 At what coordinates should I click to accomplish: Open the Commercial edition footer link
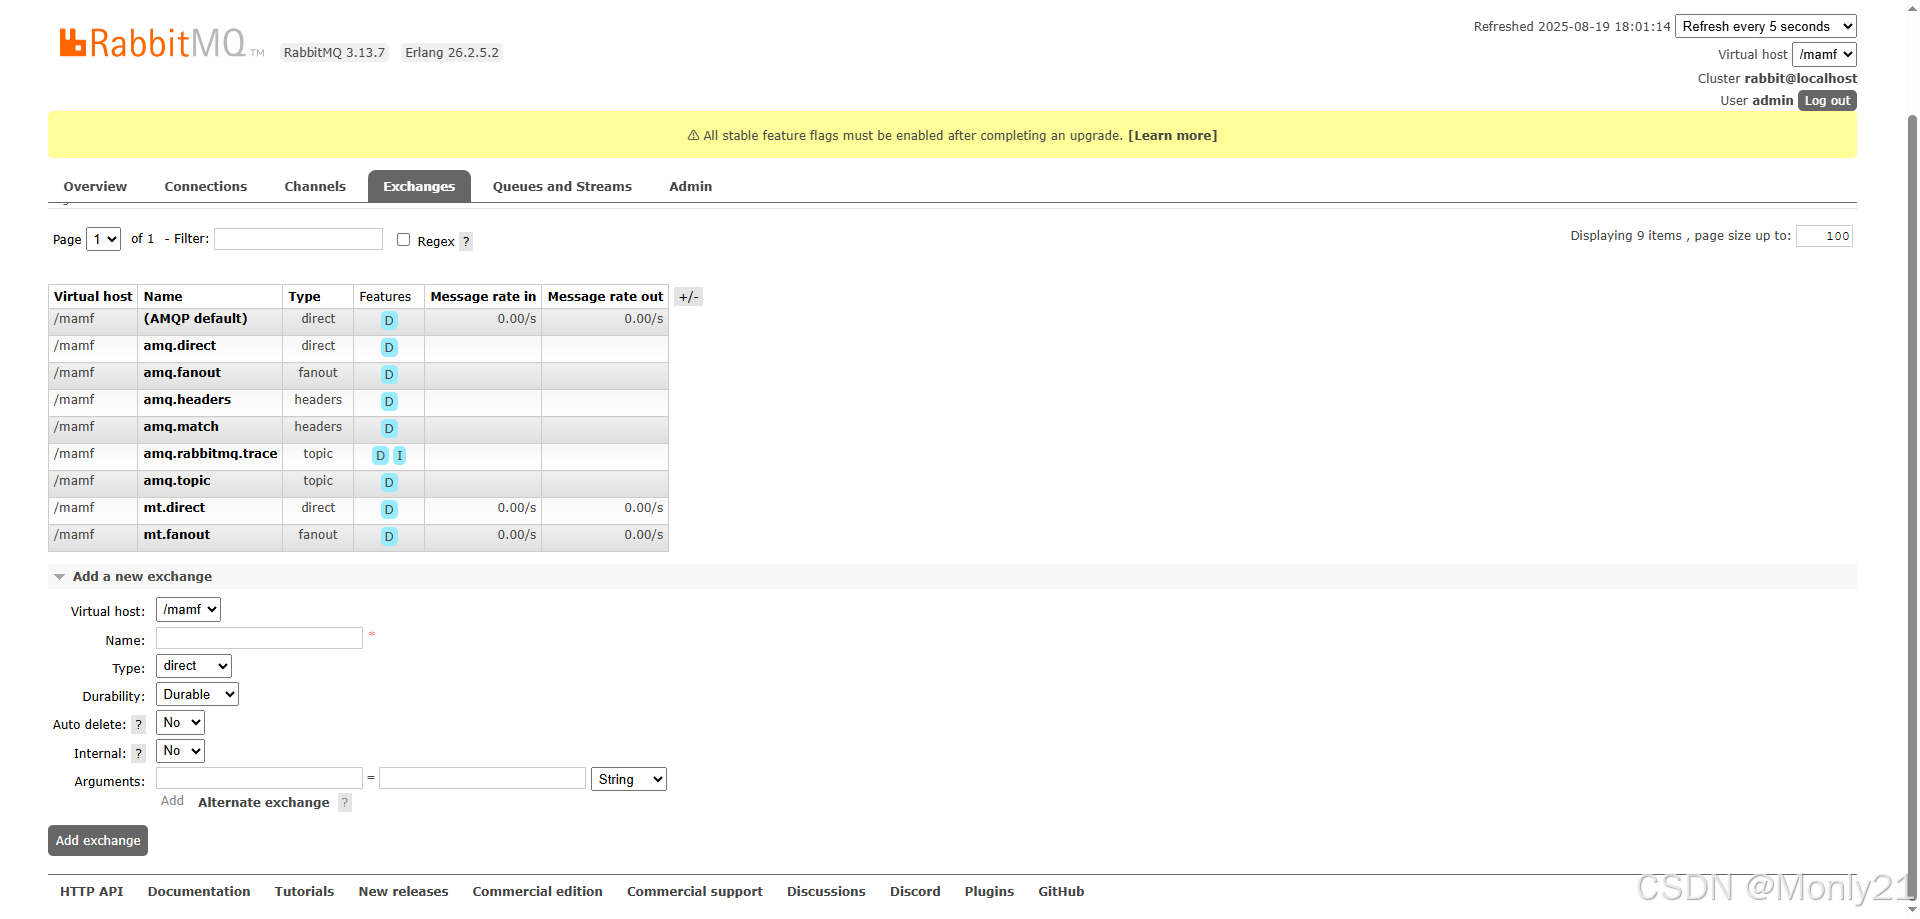[x=537, y=892]
